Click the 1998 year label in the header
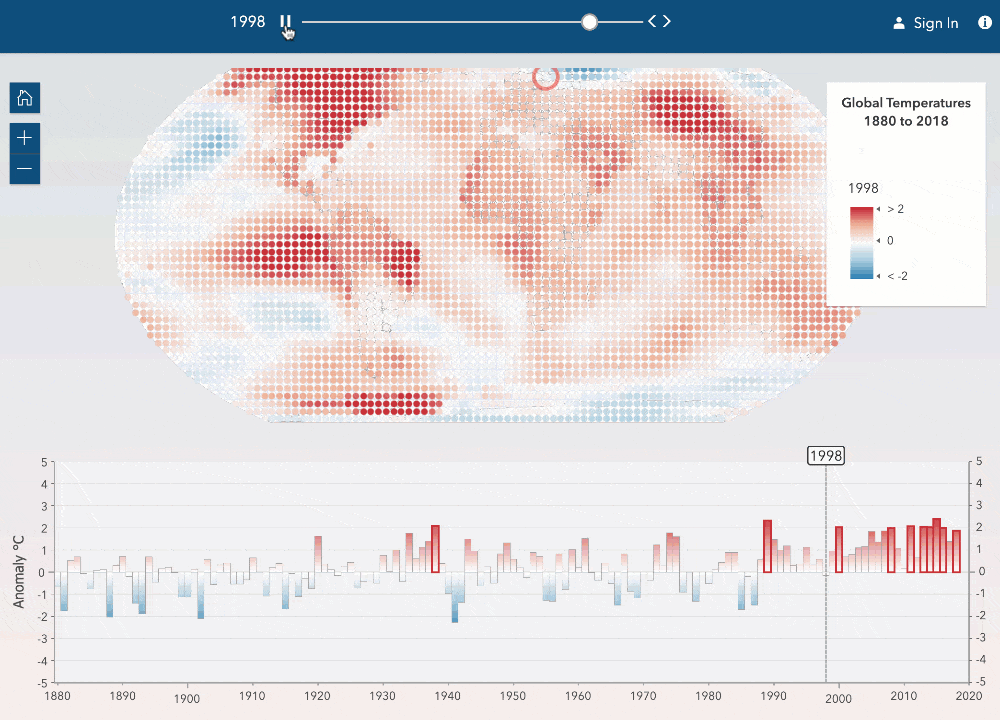This screenshot has width=1000, height=720. (249, 21)
